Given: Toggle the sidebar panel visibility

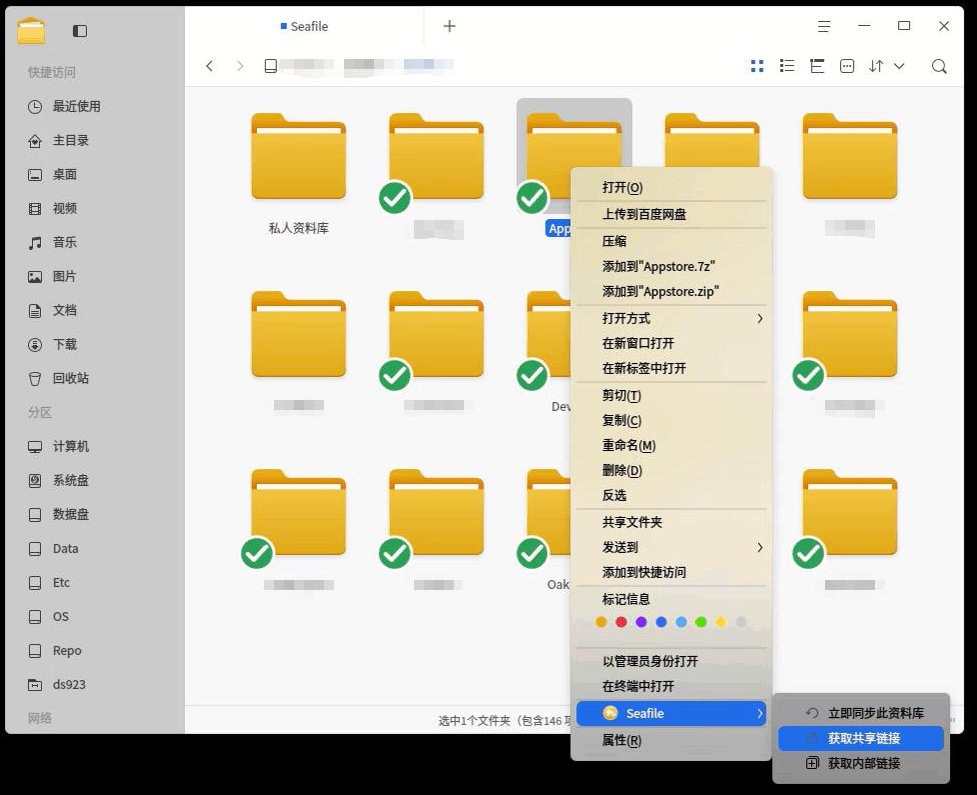Looking at the screenshot, I should 80,31.
